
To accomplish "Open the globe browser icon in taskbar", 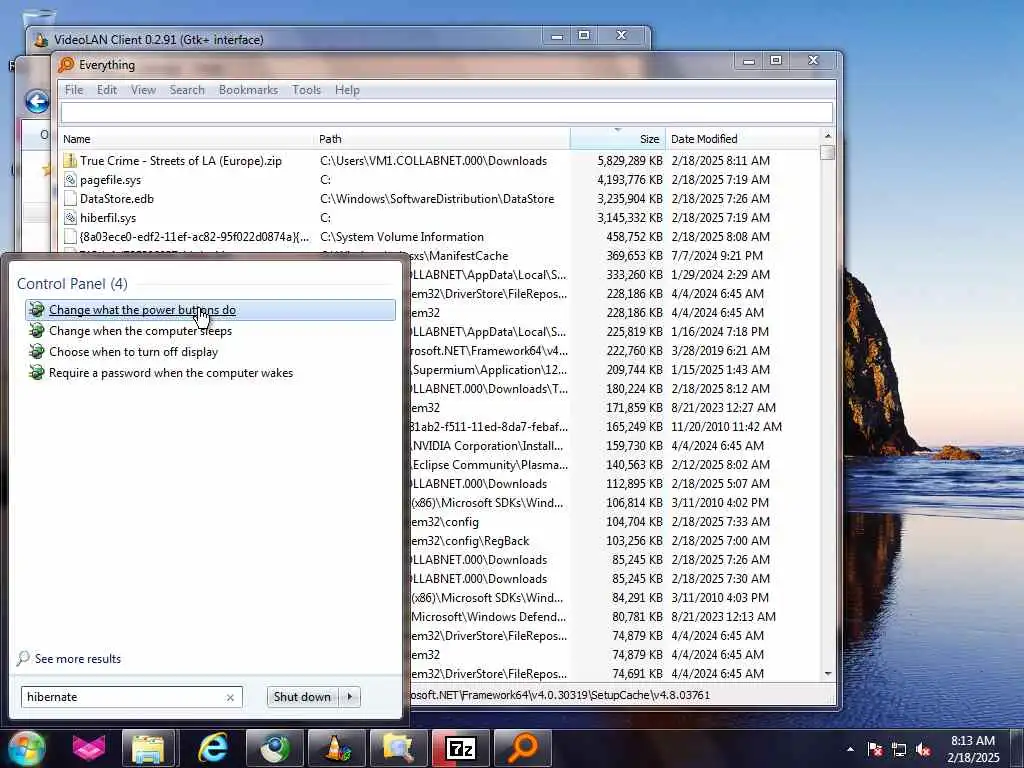I will (275, 748).
